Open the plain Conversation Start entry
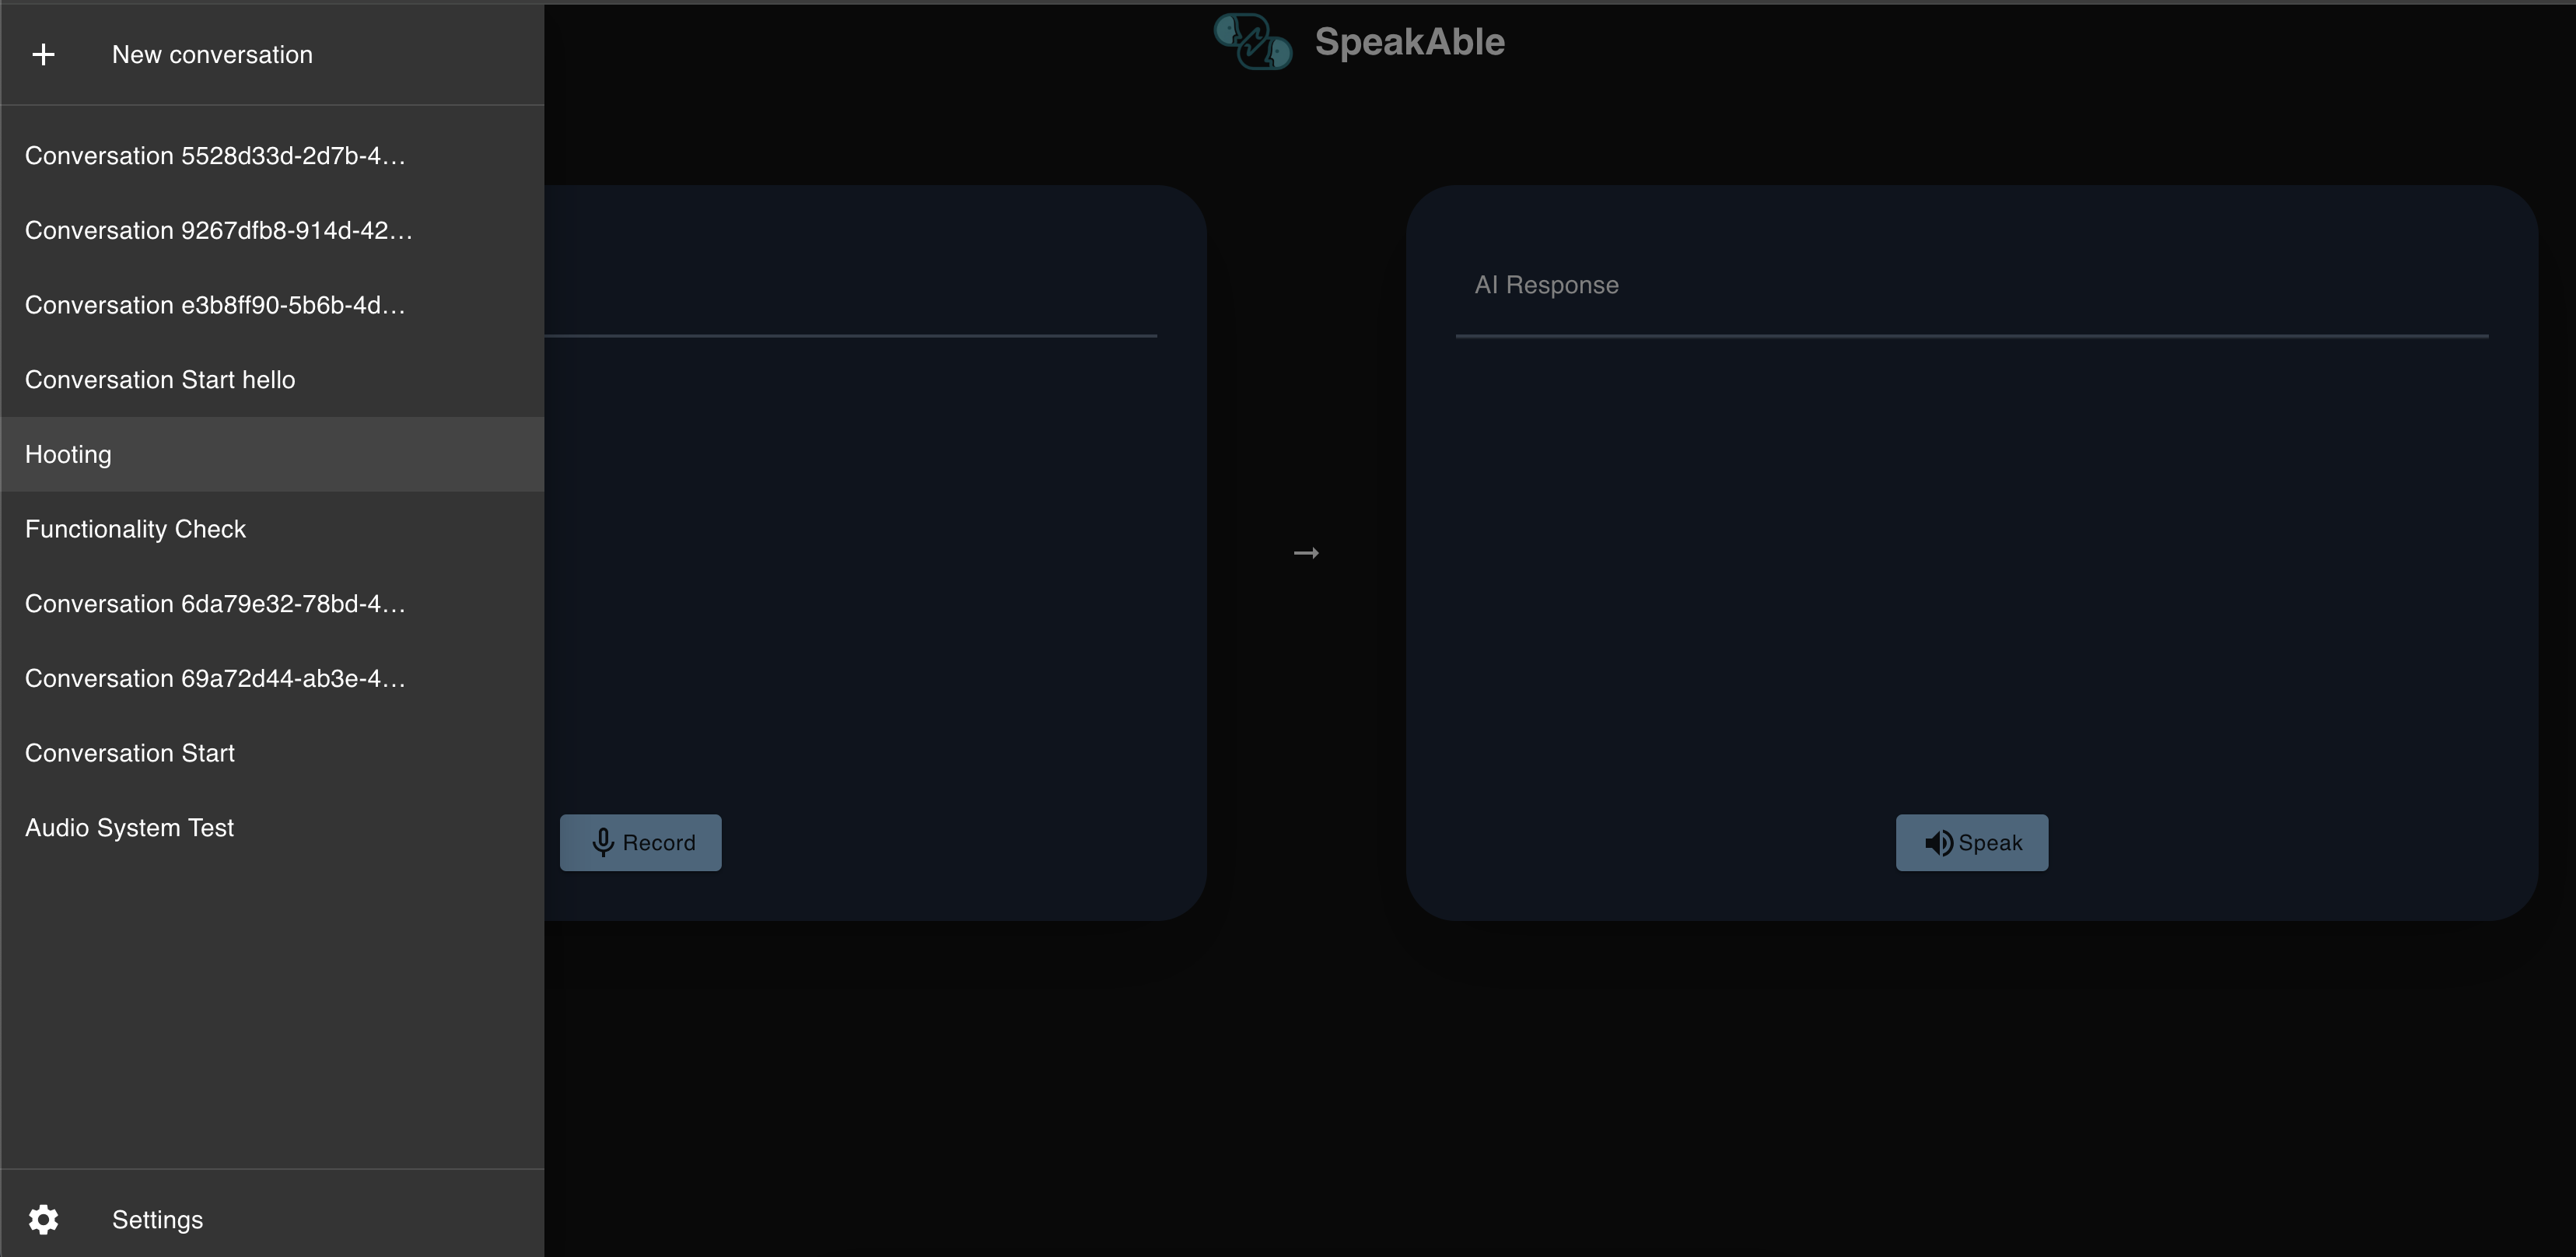Viewport: 2576px width, 1257px height. point(130,753)
